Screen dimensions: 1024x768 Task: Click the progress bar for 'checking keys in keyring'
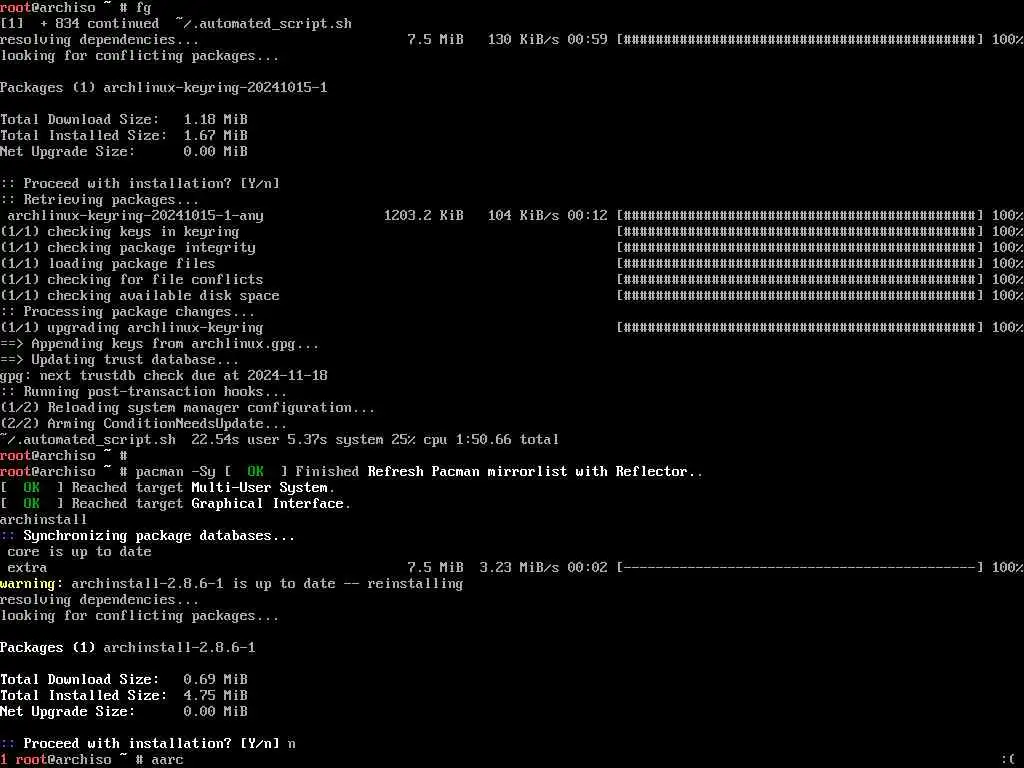tap(799, 231)
